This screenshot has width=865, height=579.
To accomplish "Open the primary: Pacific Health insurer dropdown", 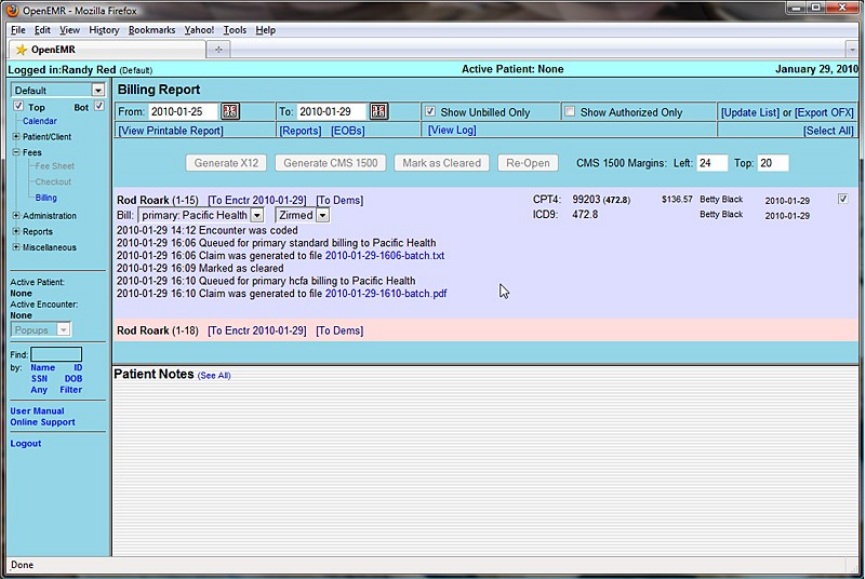I will [x=201, y=215].
